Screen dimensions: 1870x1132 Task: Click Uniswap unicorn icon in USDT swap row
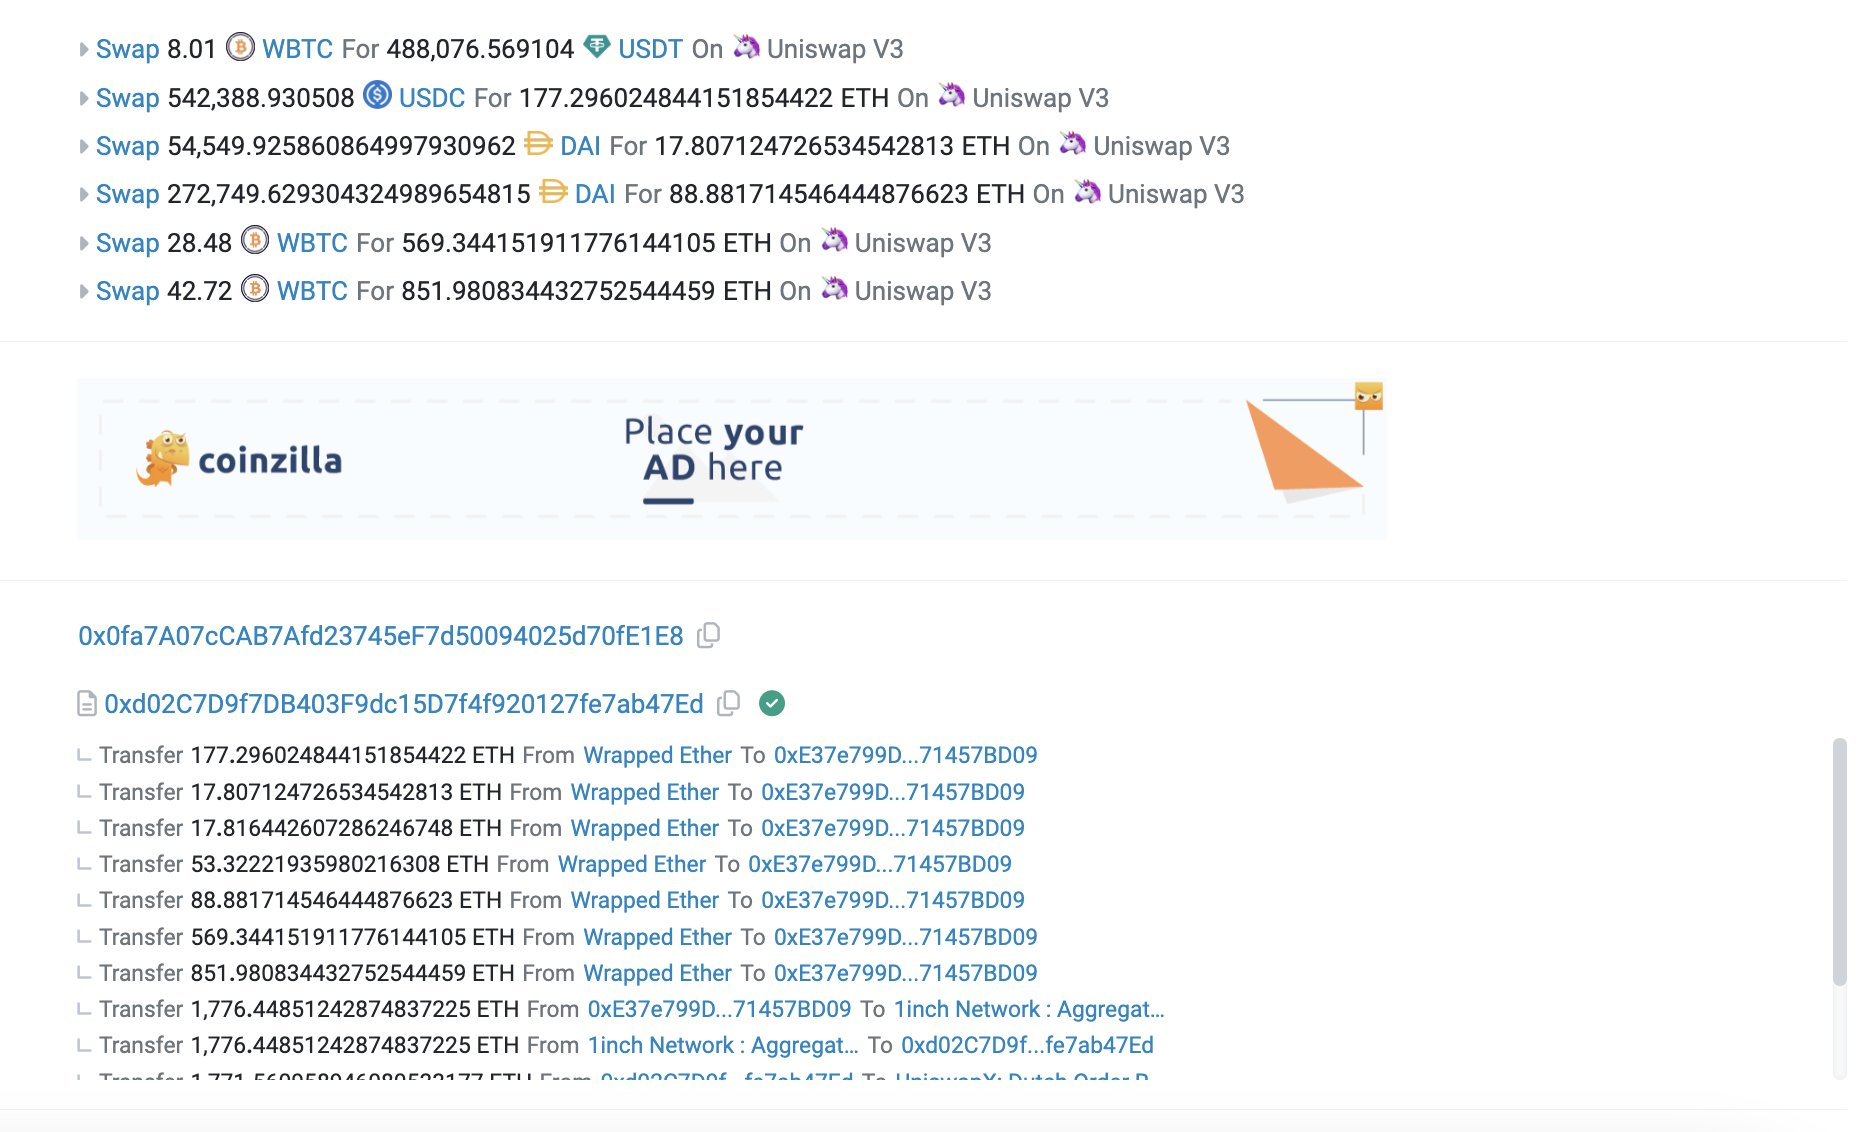(x=746, y=46)
